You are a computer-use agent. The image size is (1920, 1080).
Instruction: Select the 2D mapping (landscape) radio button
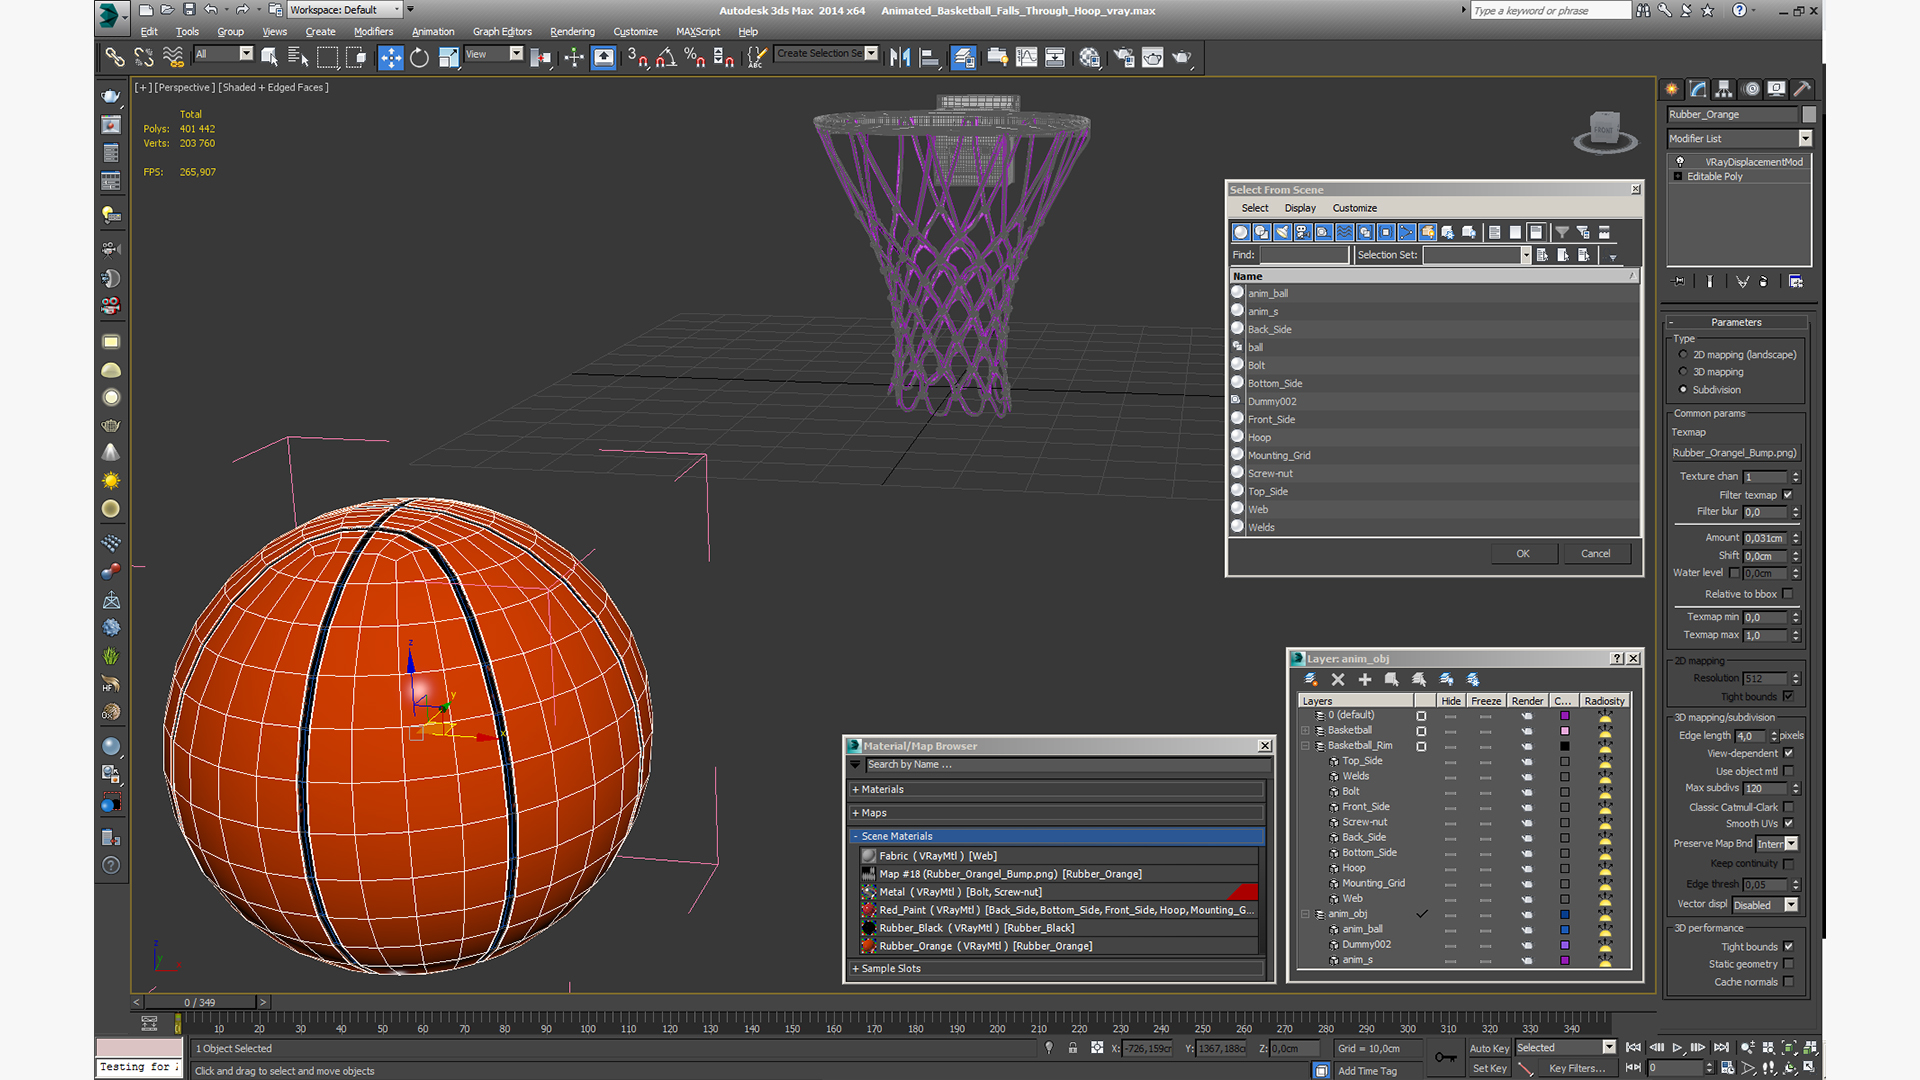pyautogui.click(x=1683, y=355)
